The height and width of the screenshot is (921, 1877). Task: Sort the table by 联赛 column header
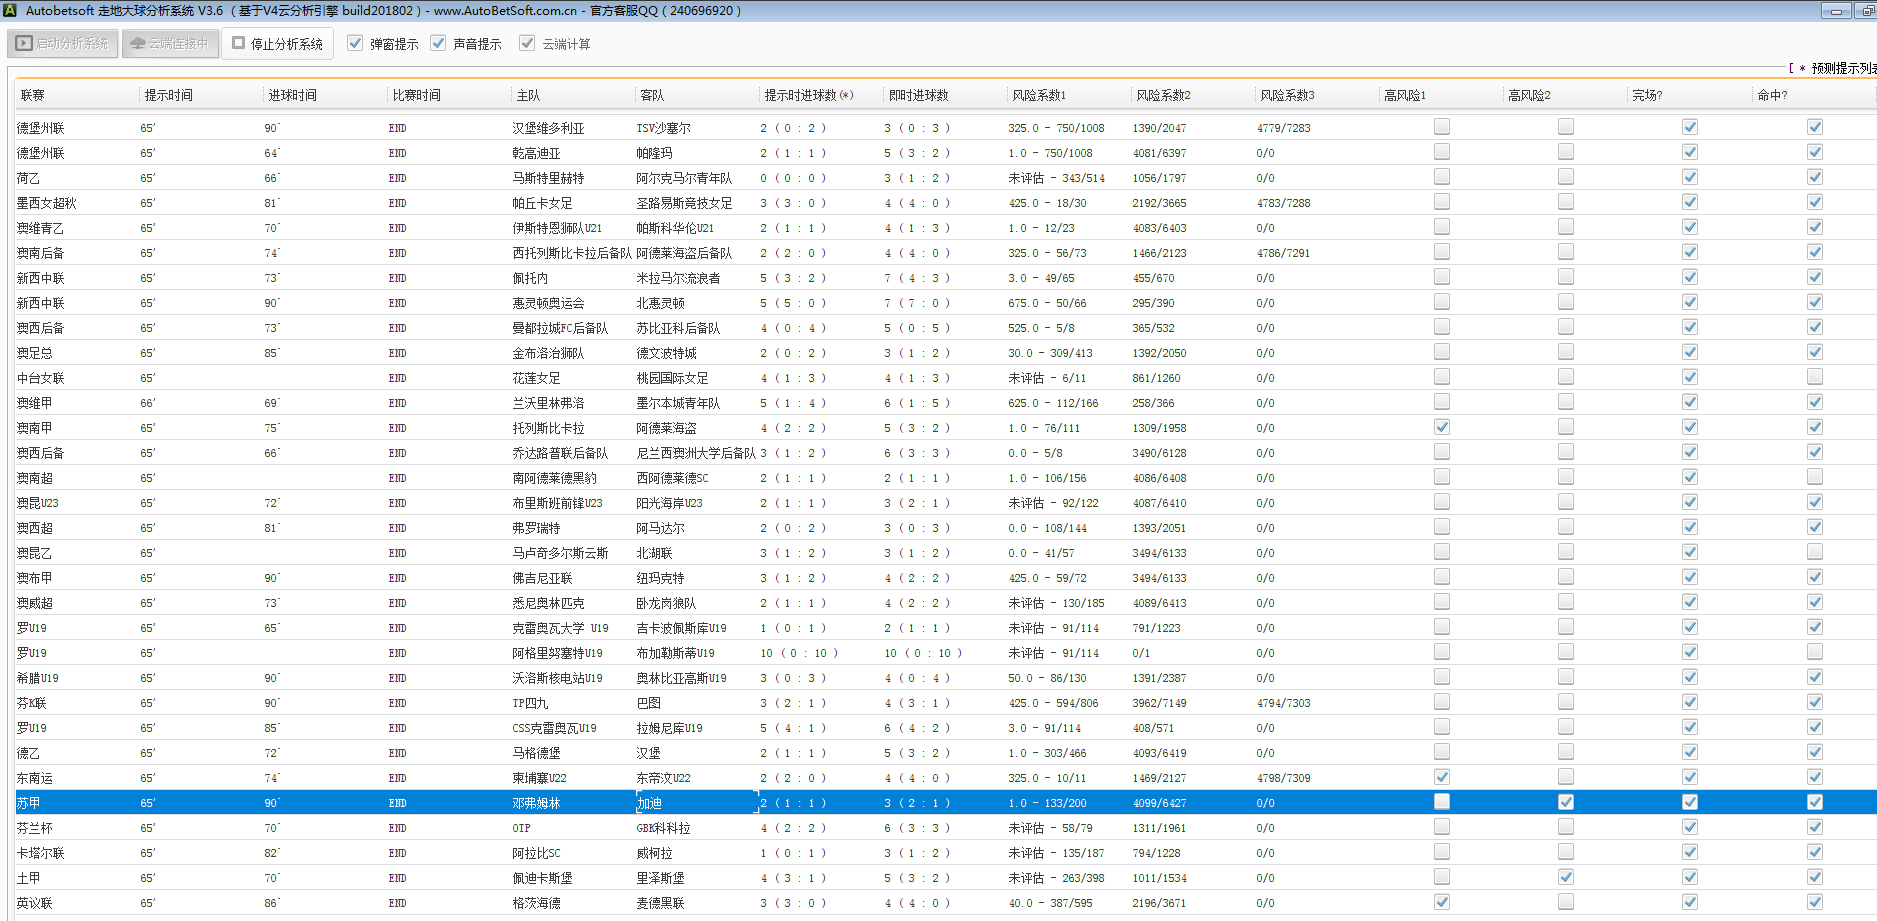click(x=33, y=95)
